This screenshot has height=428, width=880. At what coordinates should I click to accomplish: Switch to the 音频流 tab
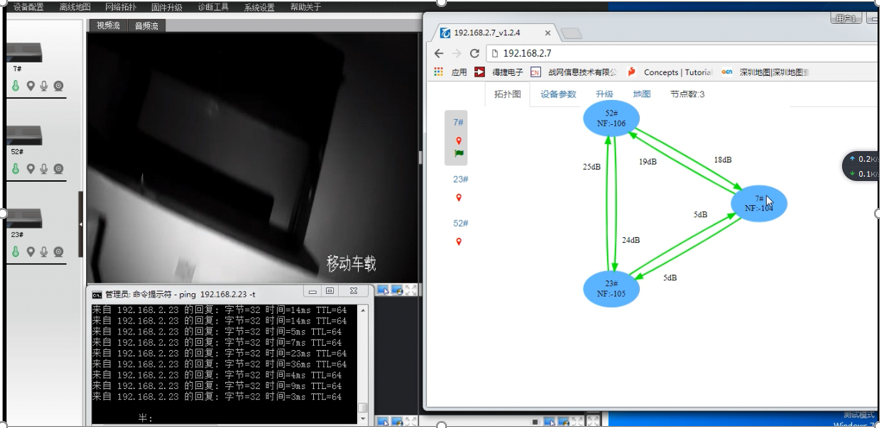click(x=146, y=26)
